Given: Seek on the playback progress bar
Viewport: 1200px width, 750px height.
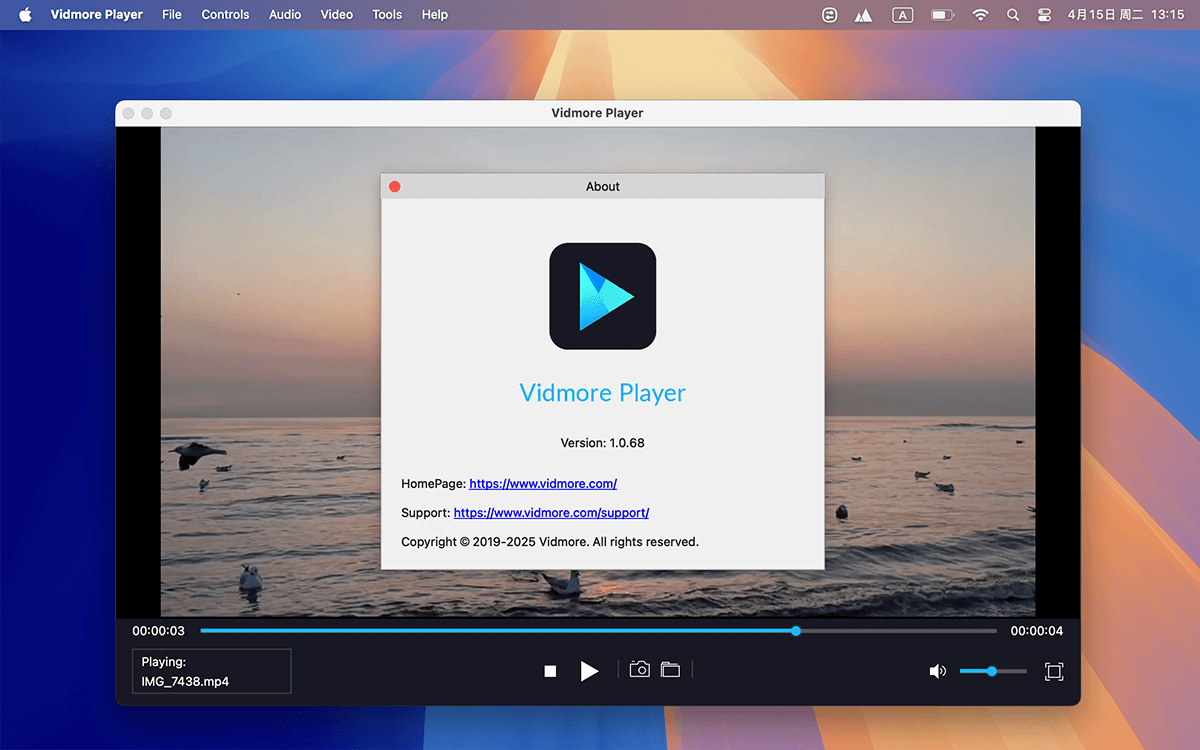Looking at the screenshot, I should pyautogui.click(x=598, y=631).
